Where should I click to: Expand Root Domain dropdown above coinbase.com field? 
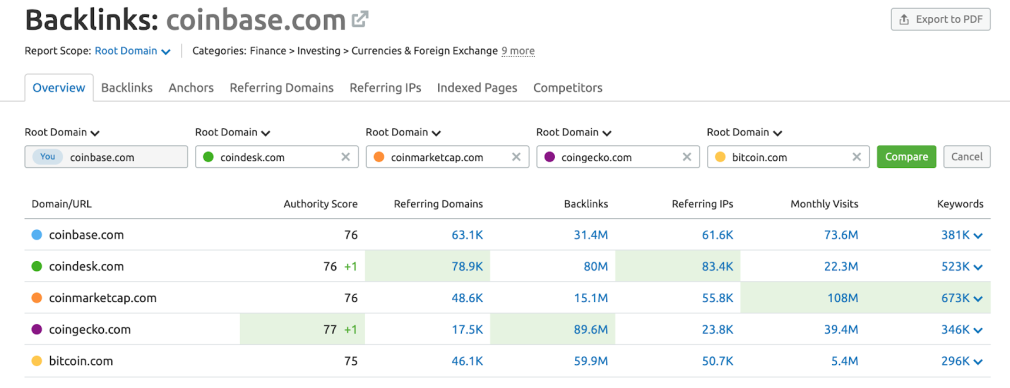point(62,132)
